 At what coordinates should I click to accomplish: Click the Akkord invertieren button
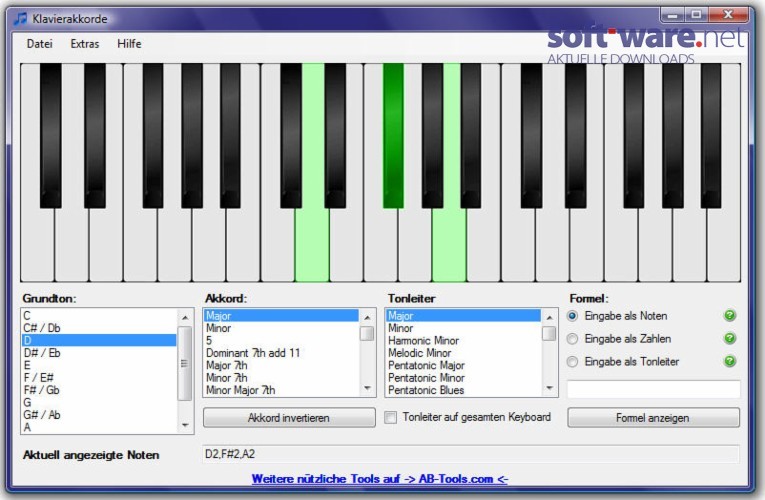coord(289,418)
